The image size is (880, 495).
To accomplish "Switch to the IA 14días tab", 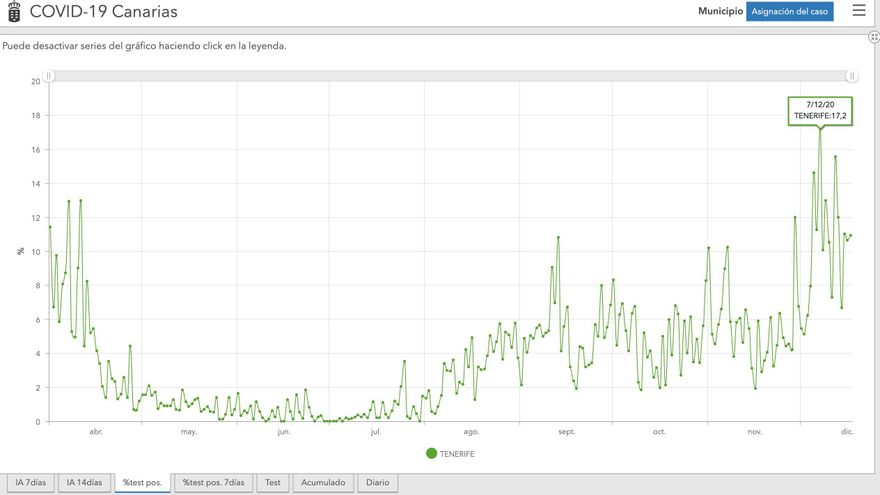I will coord(84,483).
